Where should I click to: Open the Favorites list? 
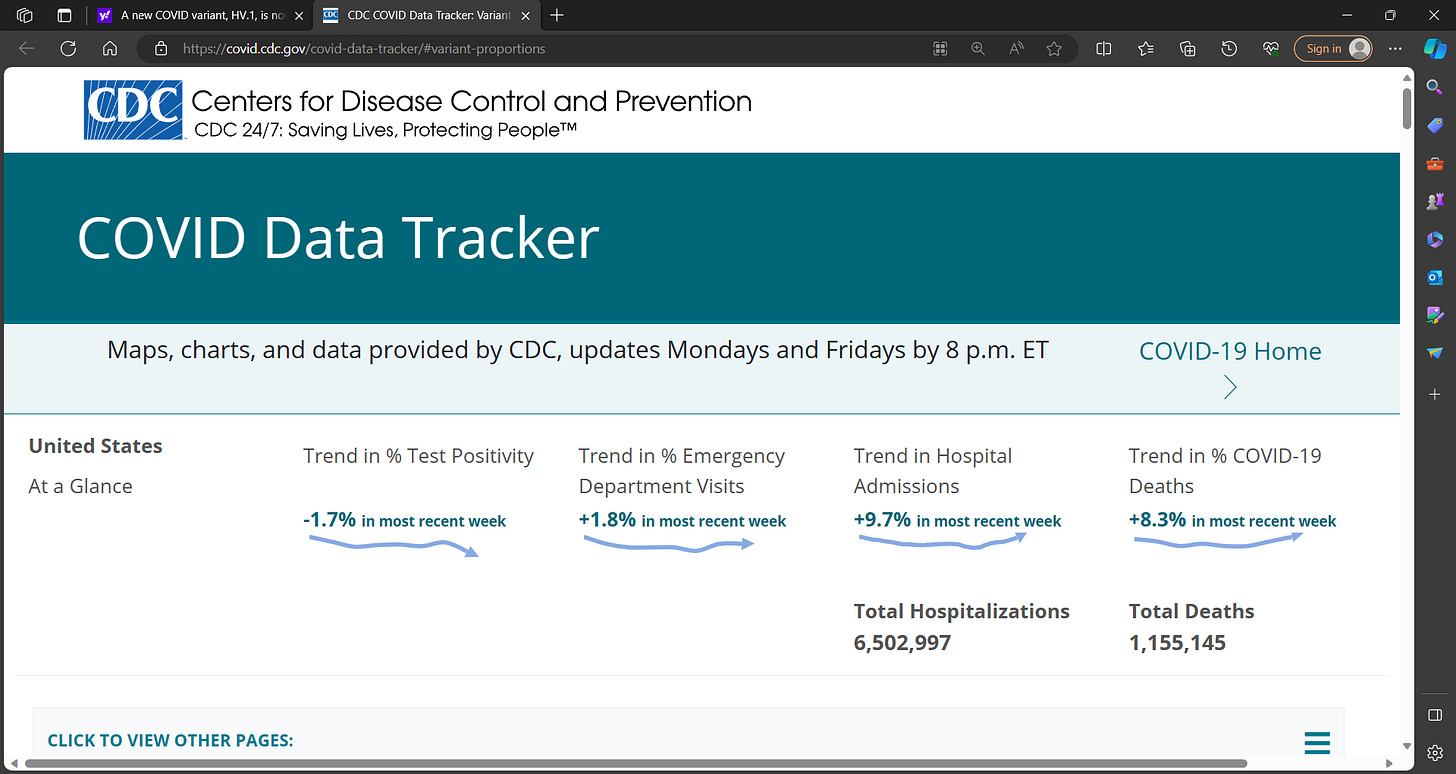pos(1146,48)
